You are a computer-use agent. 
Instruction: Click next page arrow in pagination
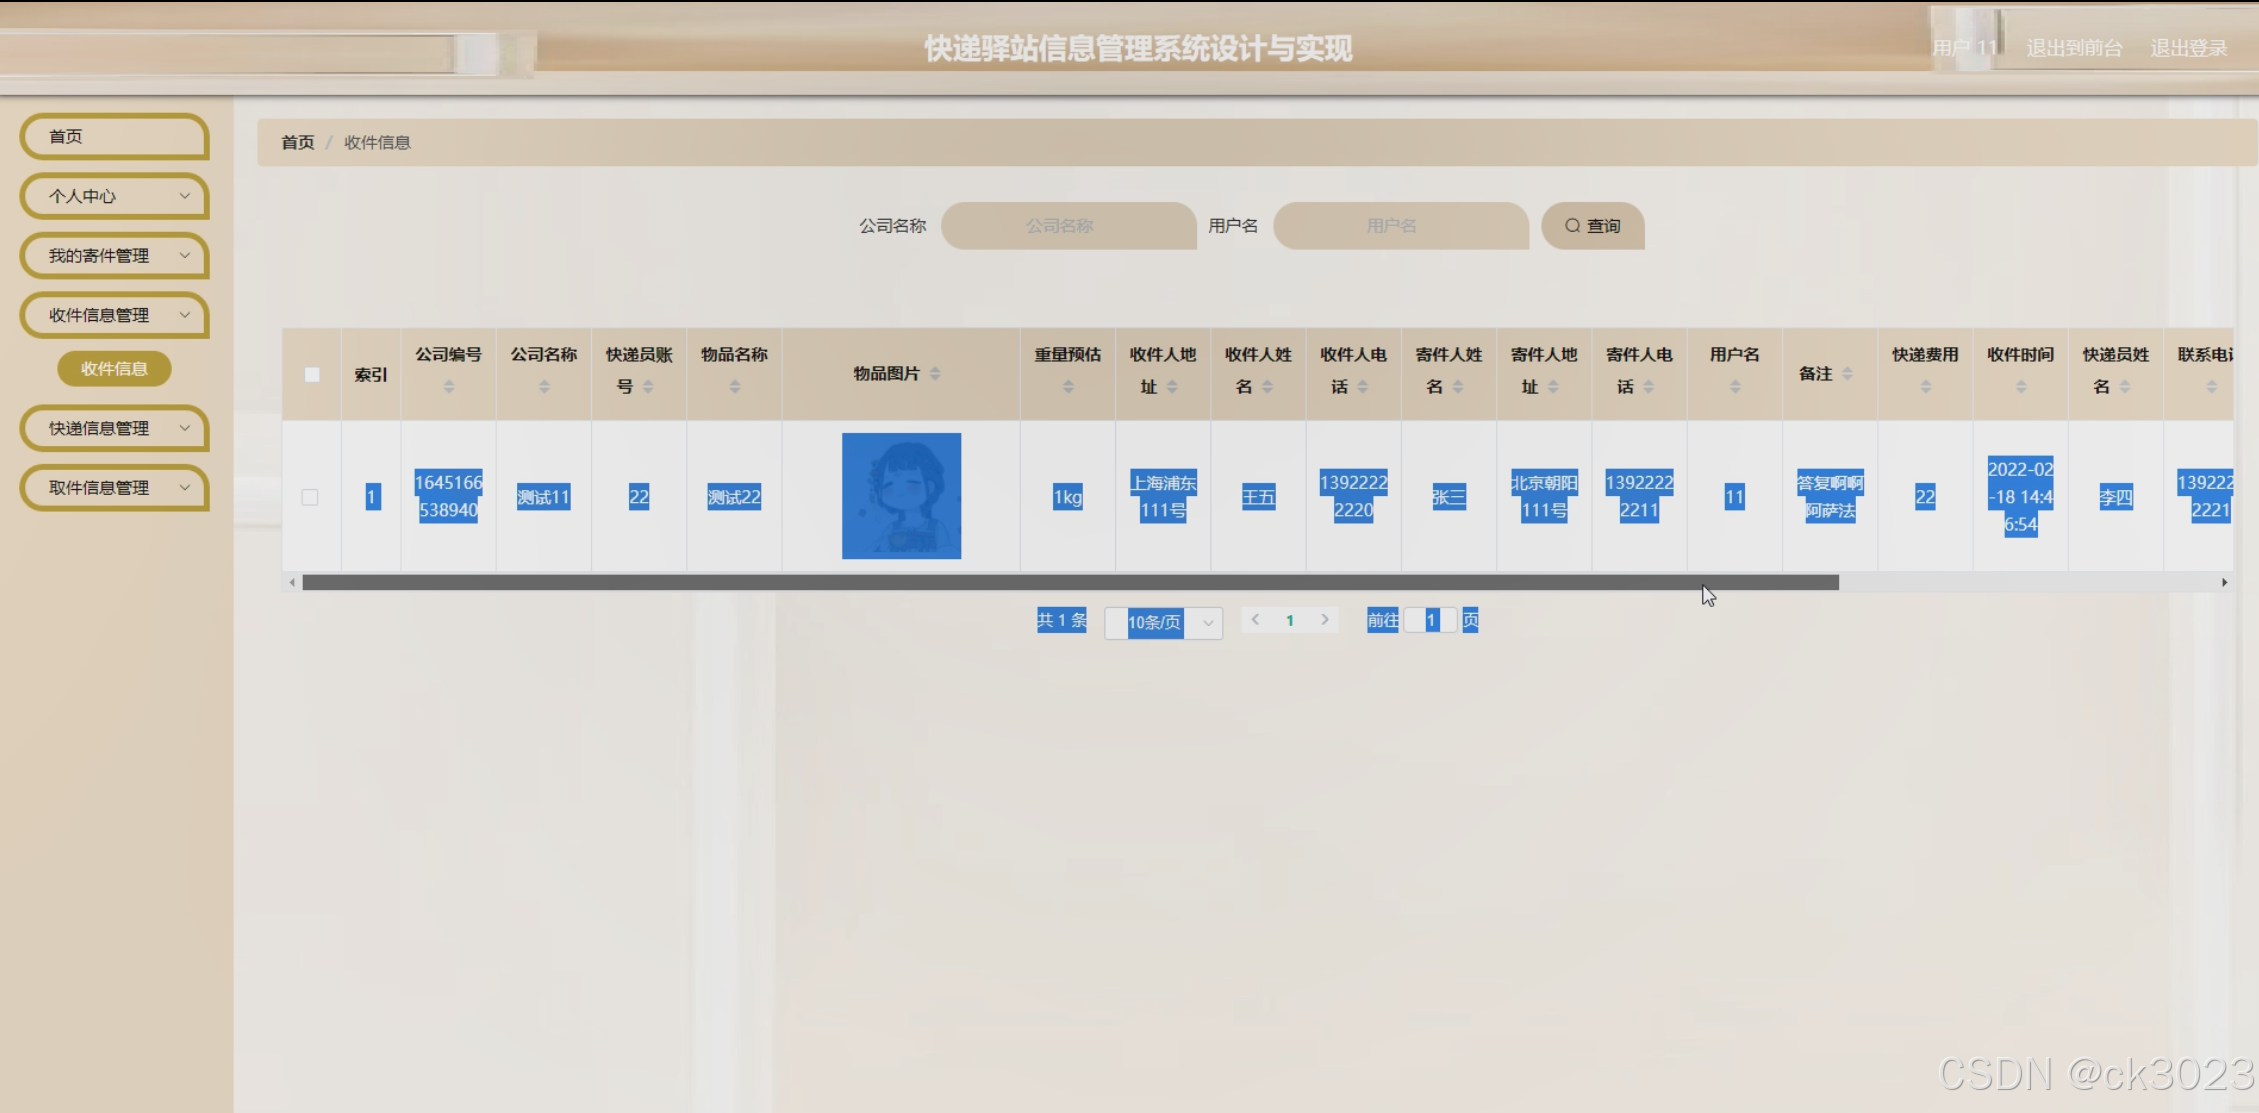coord(1325,620)
